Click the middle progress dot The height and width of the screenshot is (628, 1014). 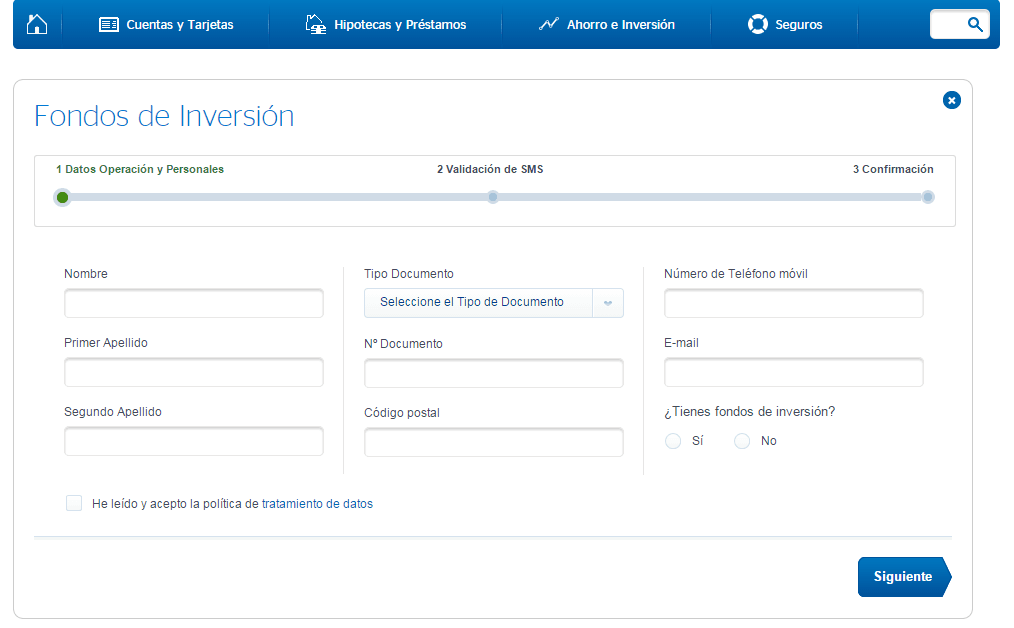point(493,197)
